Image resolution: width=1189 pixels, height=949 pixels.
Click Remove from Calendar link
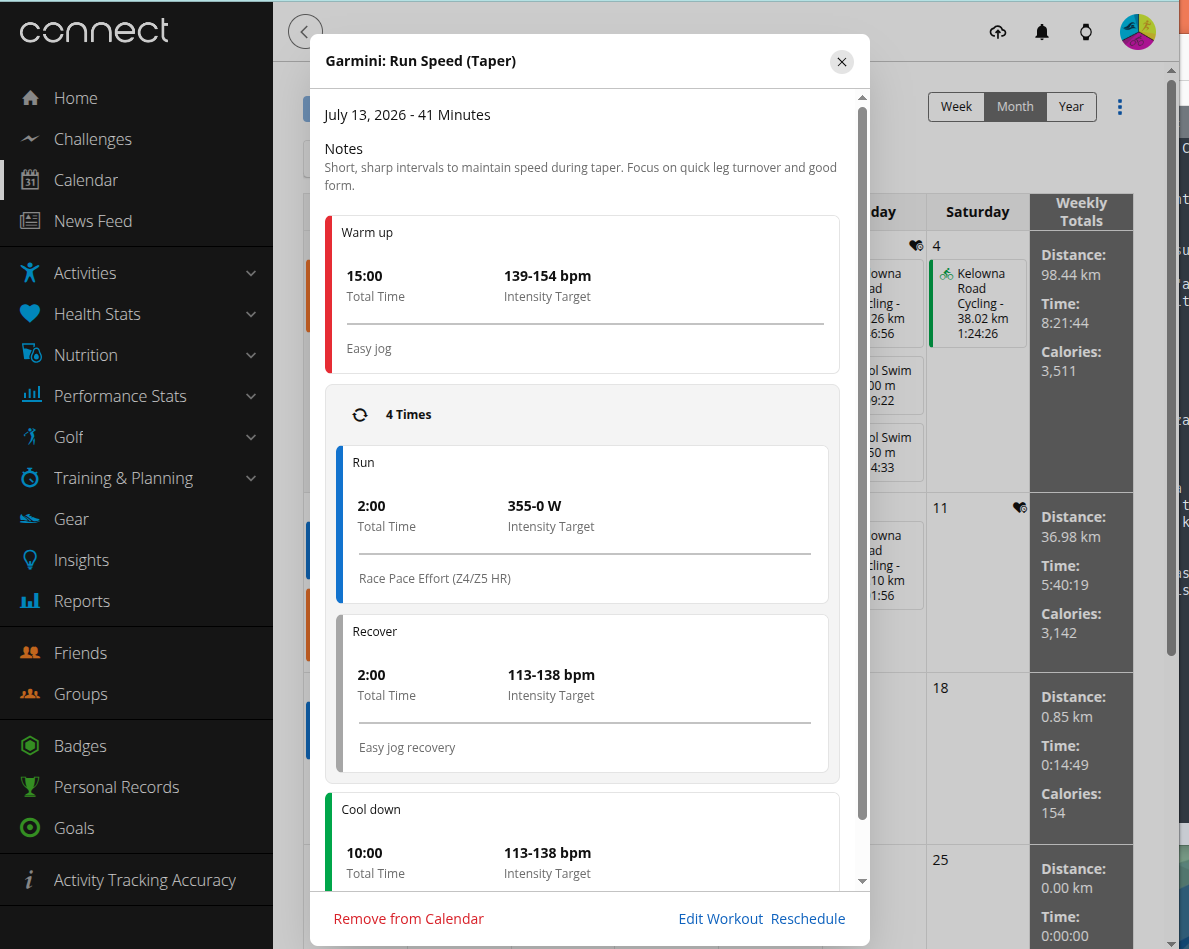pyautogui.click(x=409, y=919)
